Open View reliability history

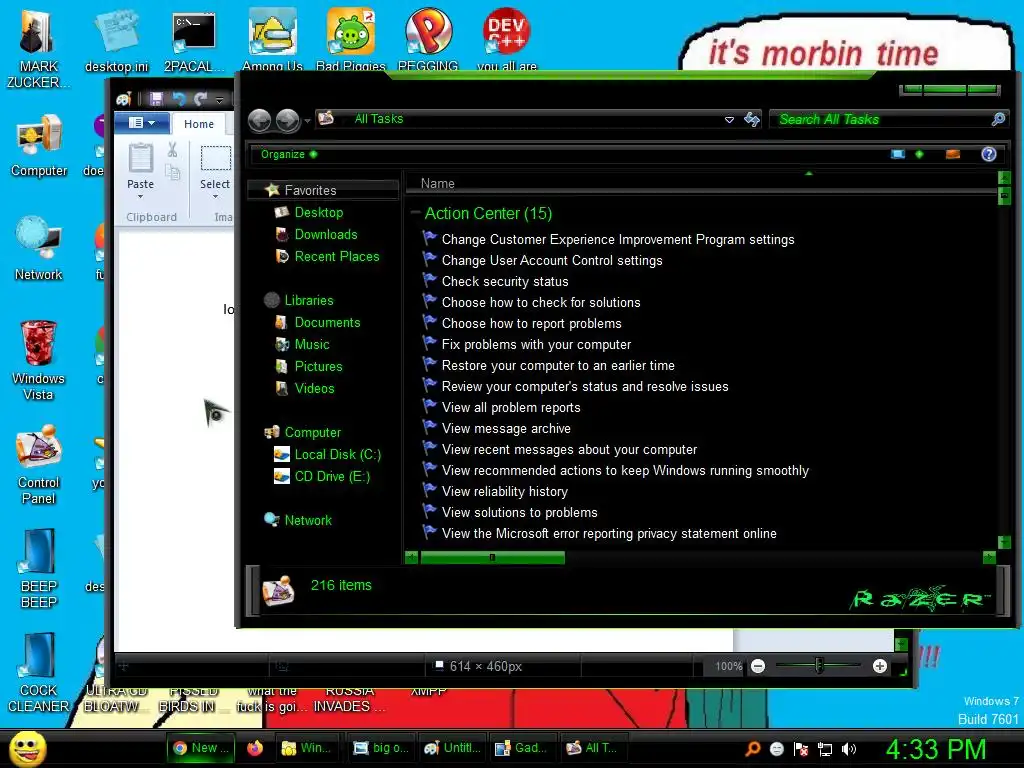click(x=504, y=491)
